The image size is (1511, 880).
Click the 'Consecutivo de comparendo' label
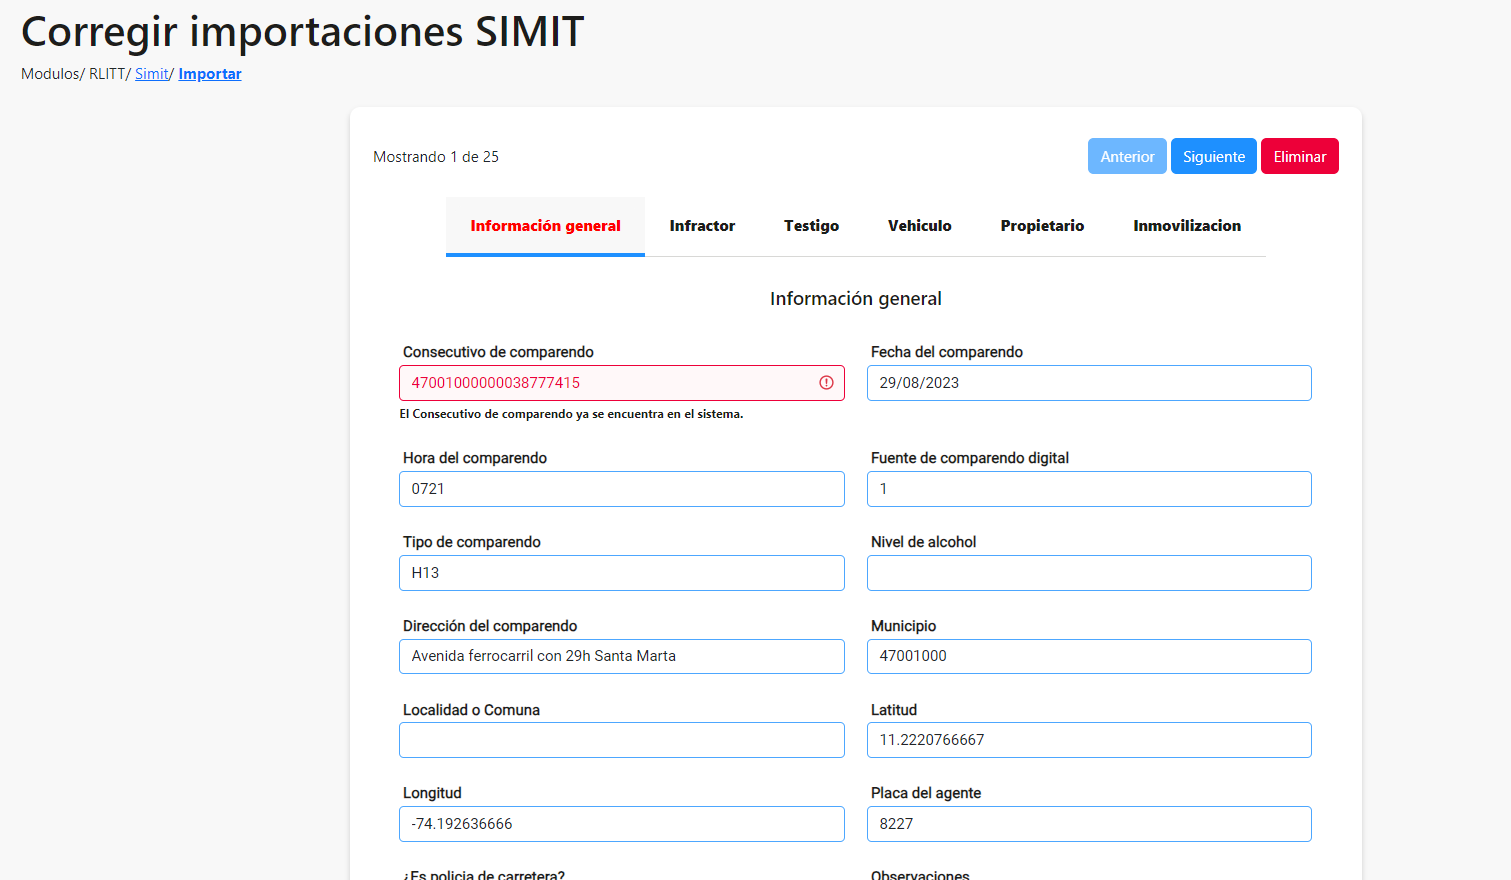point(498,352)
